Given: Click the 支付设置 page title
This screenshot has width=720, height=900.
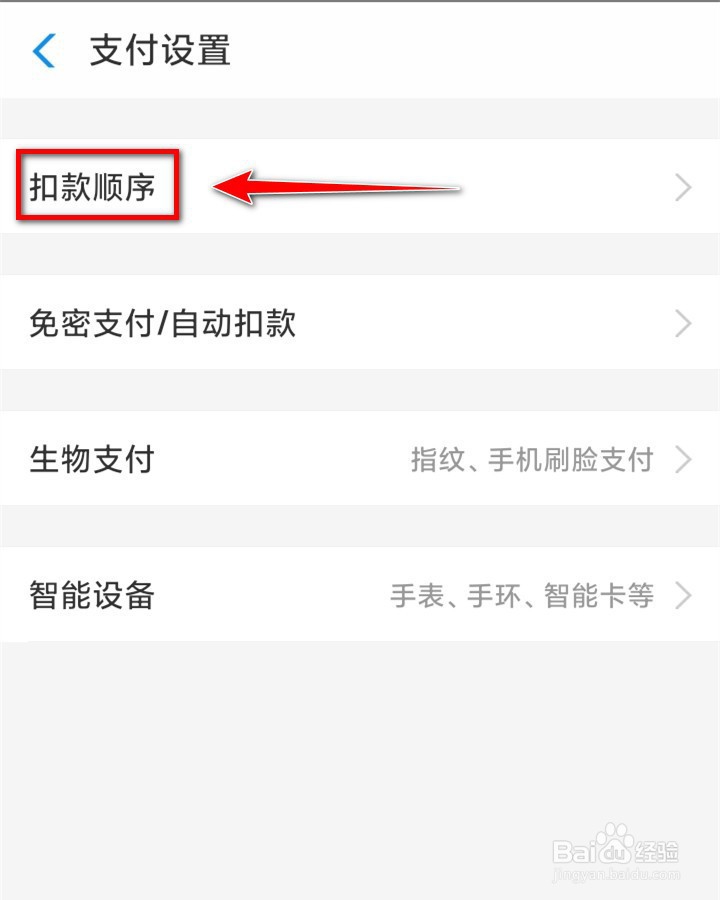Looking at the screenshot, I should [160, 51].
